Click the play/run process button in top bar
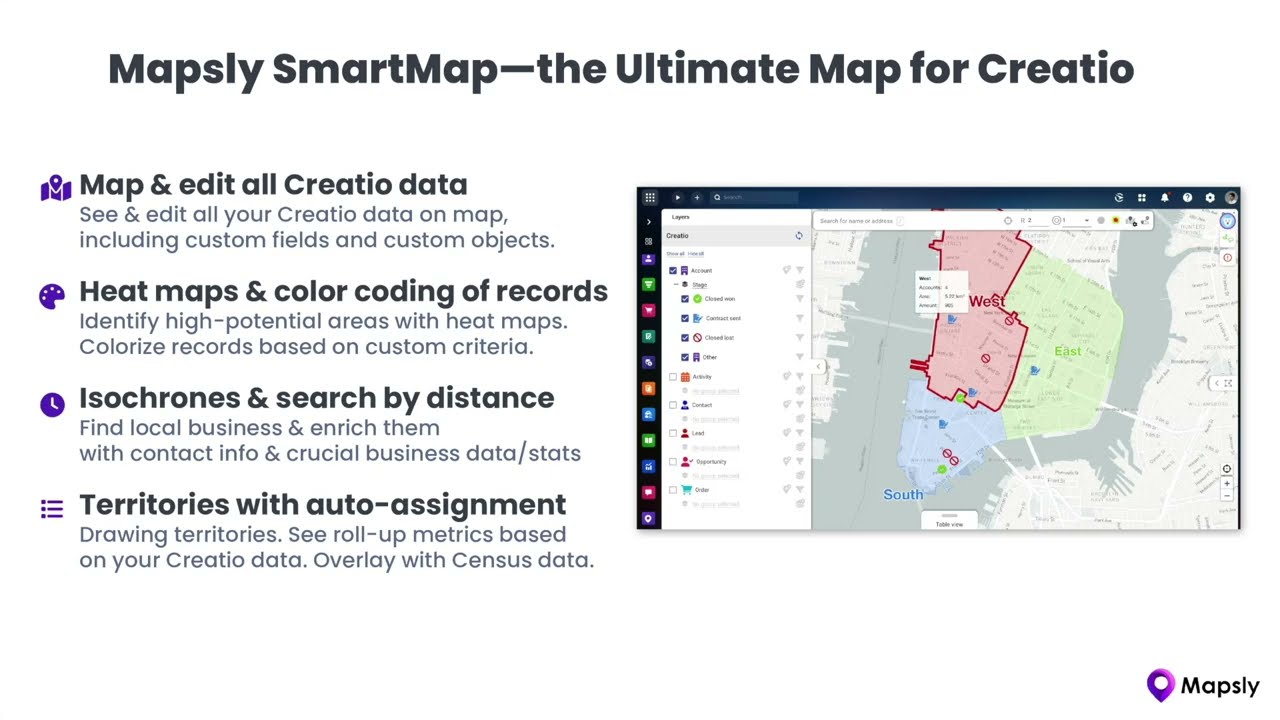Image resolution: width=1280 pixels, height=720 pixels. click(x=677, y=197)
